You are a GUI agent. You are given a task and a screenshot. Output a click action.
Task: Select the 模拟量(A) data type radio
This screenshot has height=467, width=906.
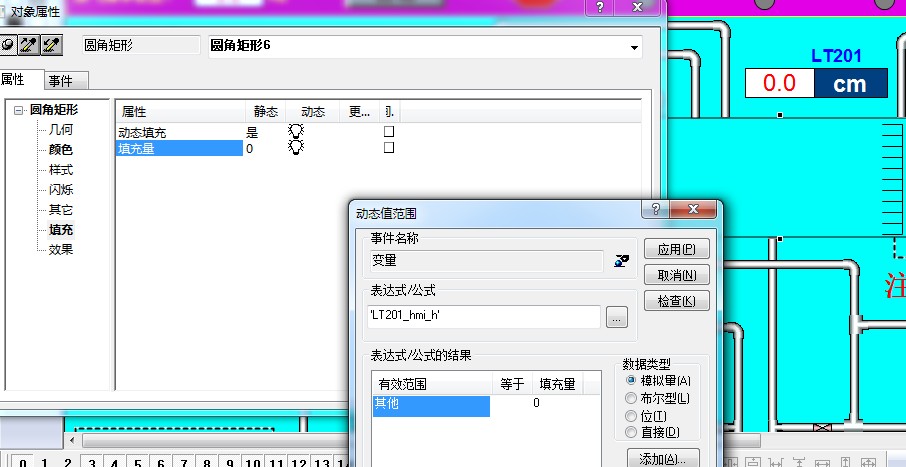point(631,380)
